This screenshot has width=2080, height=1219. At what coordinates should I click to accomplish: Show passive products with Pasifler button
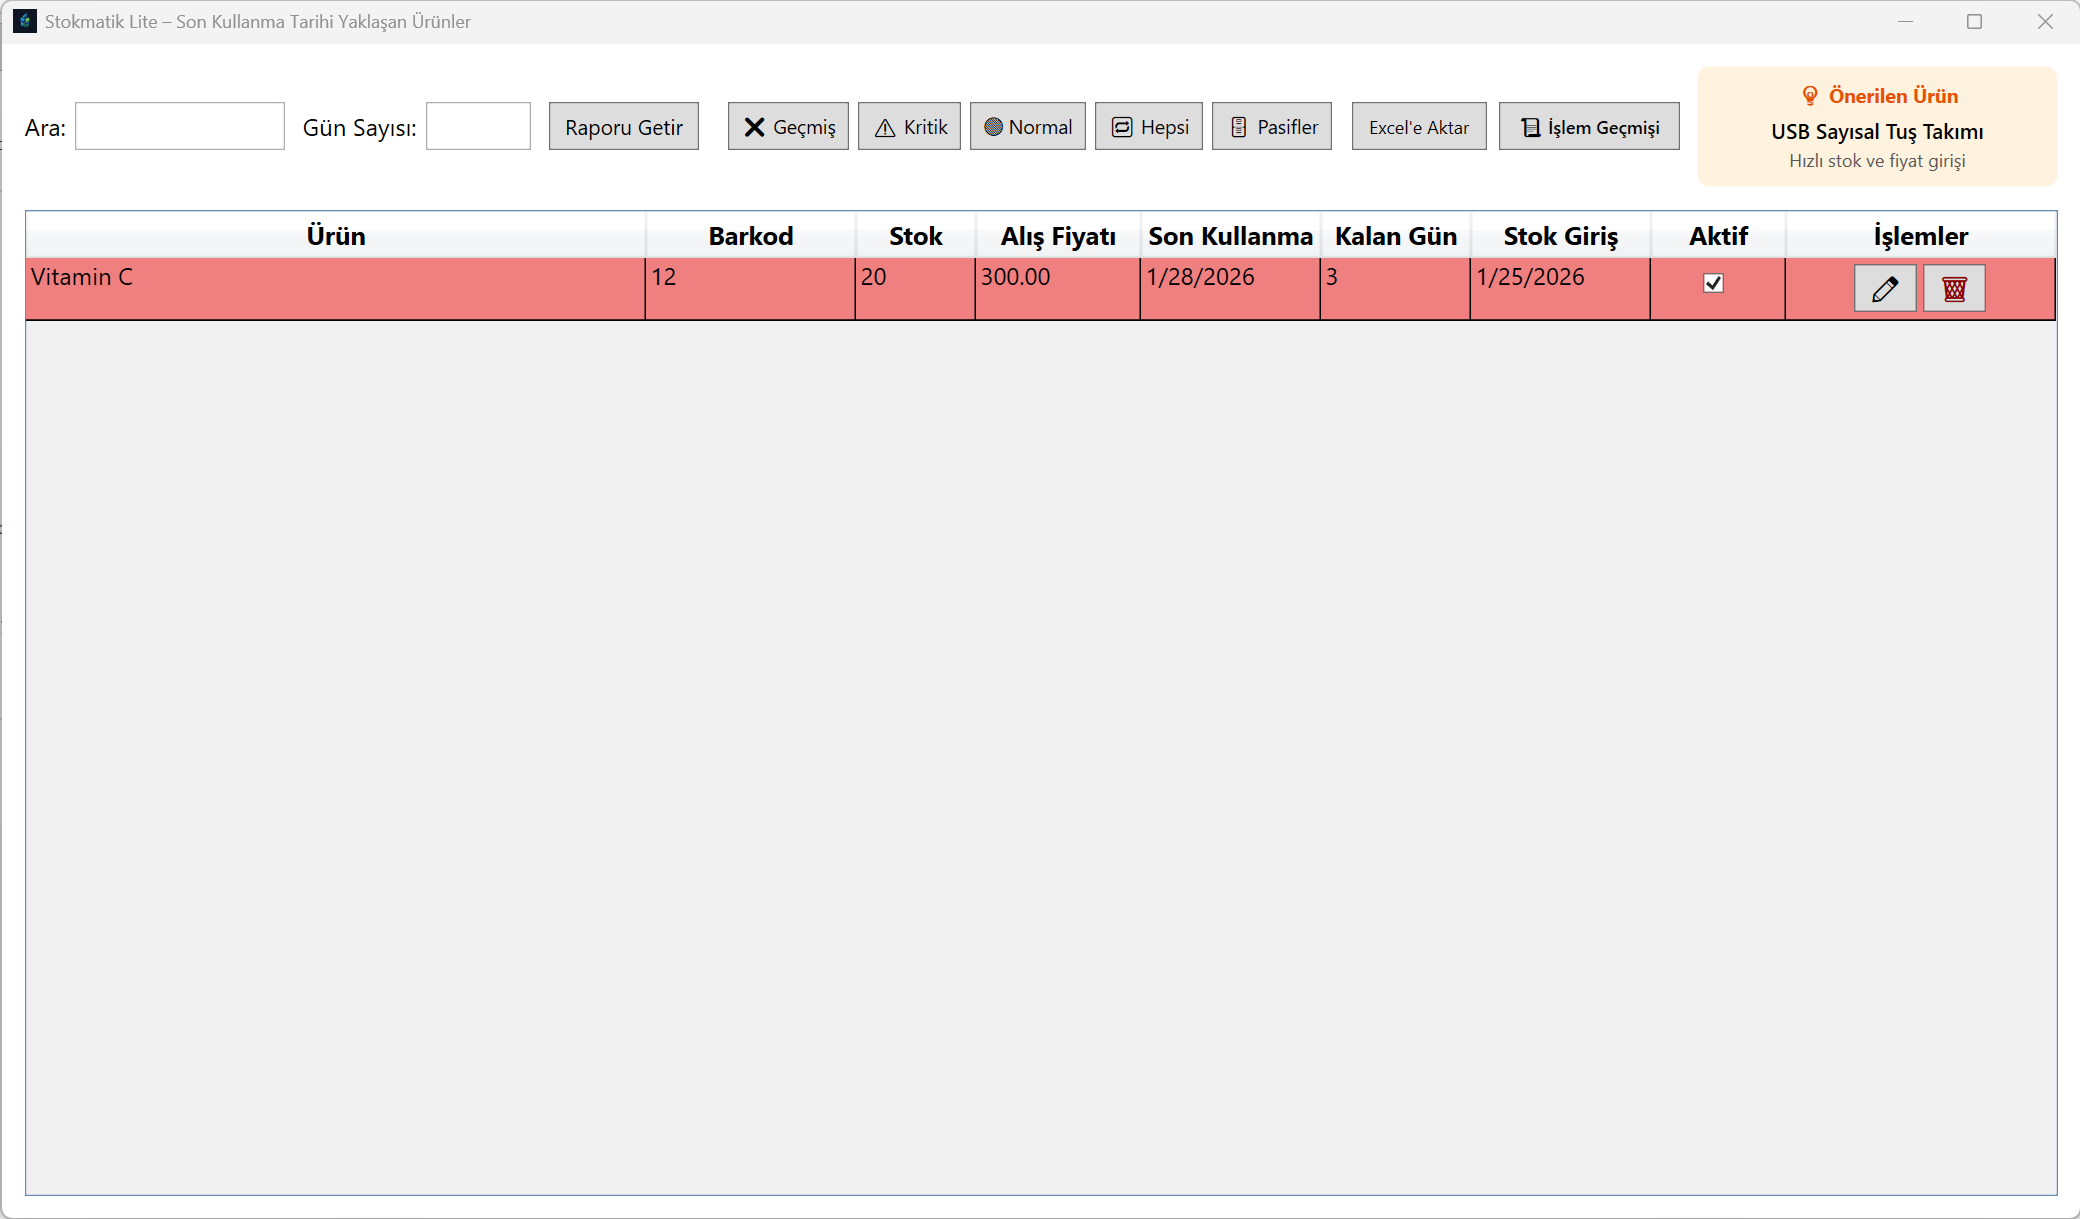pos(1271,127)
